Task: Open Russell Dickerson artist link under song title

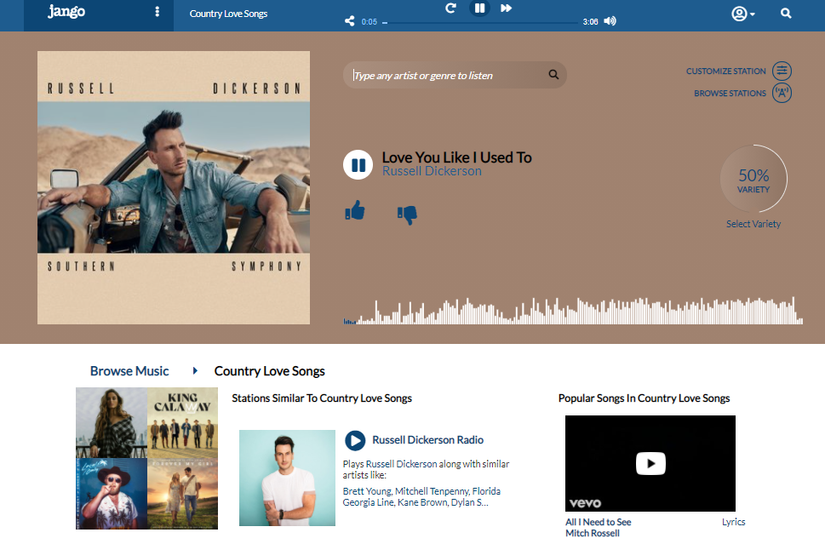Action: pos(431,171)
